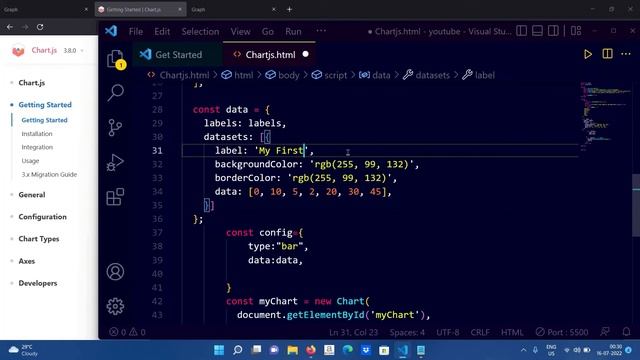Click label in the breadcrumb

[x=484, y=75]
